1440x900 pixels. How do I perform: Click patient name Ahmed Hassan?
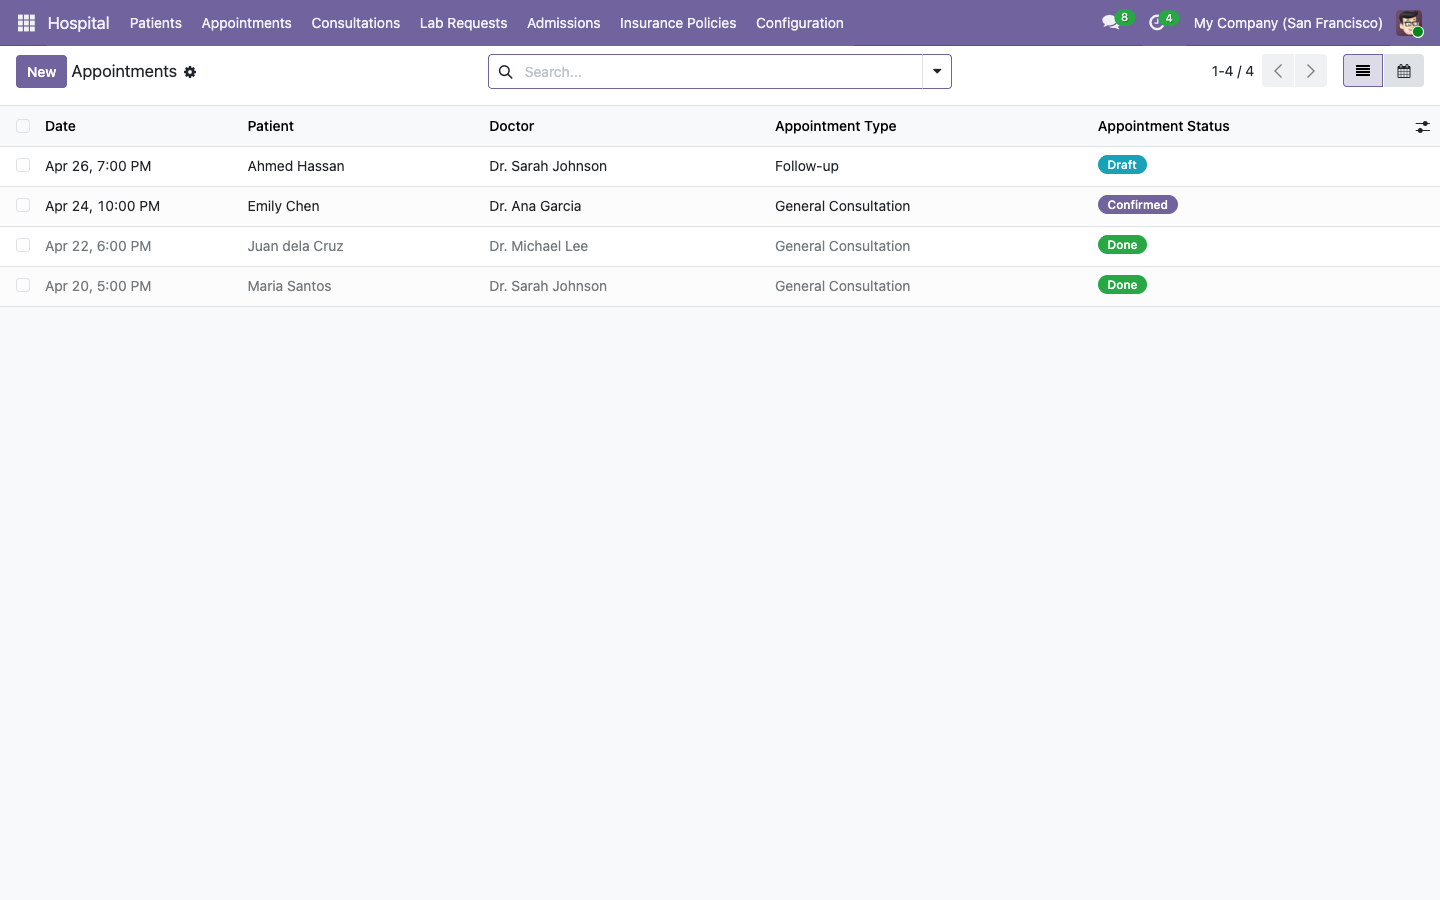pyautogui.click(x=296, y=166)
